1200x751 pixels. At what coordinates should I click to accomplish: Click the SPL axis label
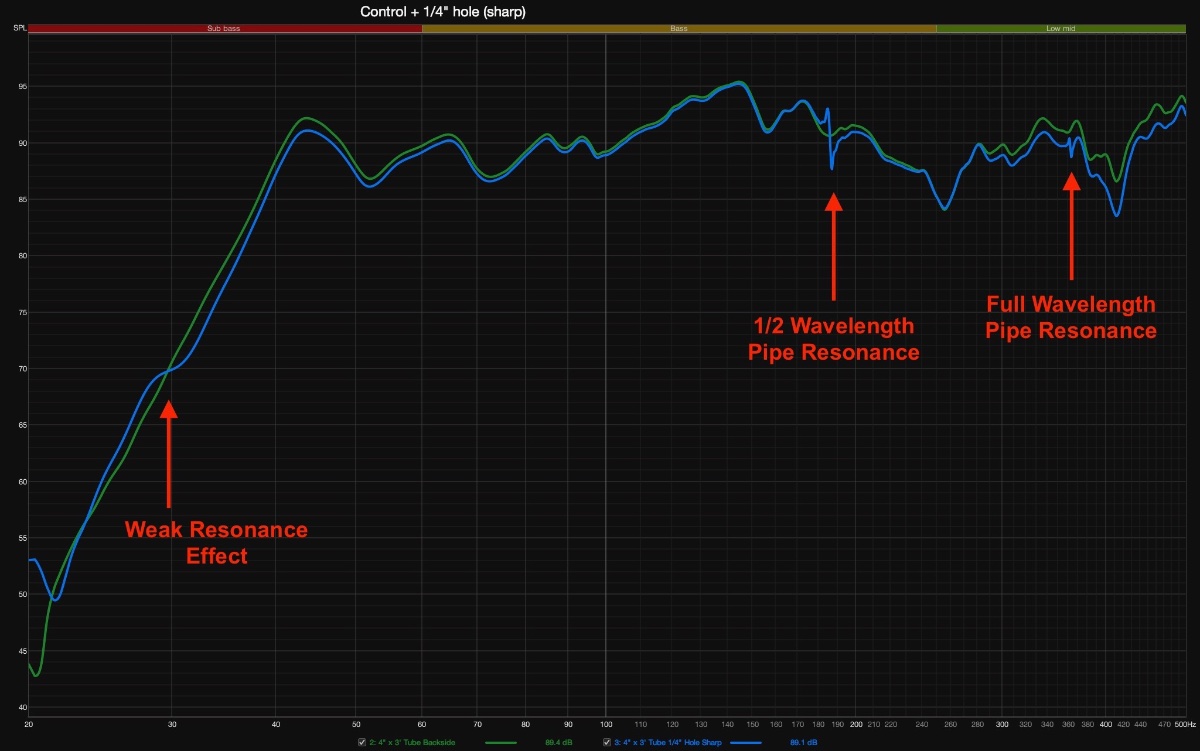19,29
